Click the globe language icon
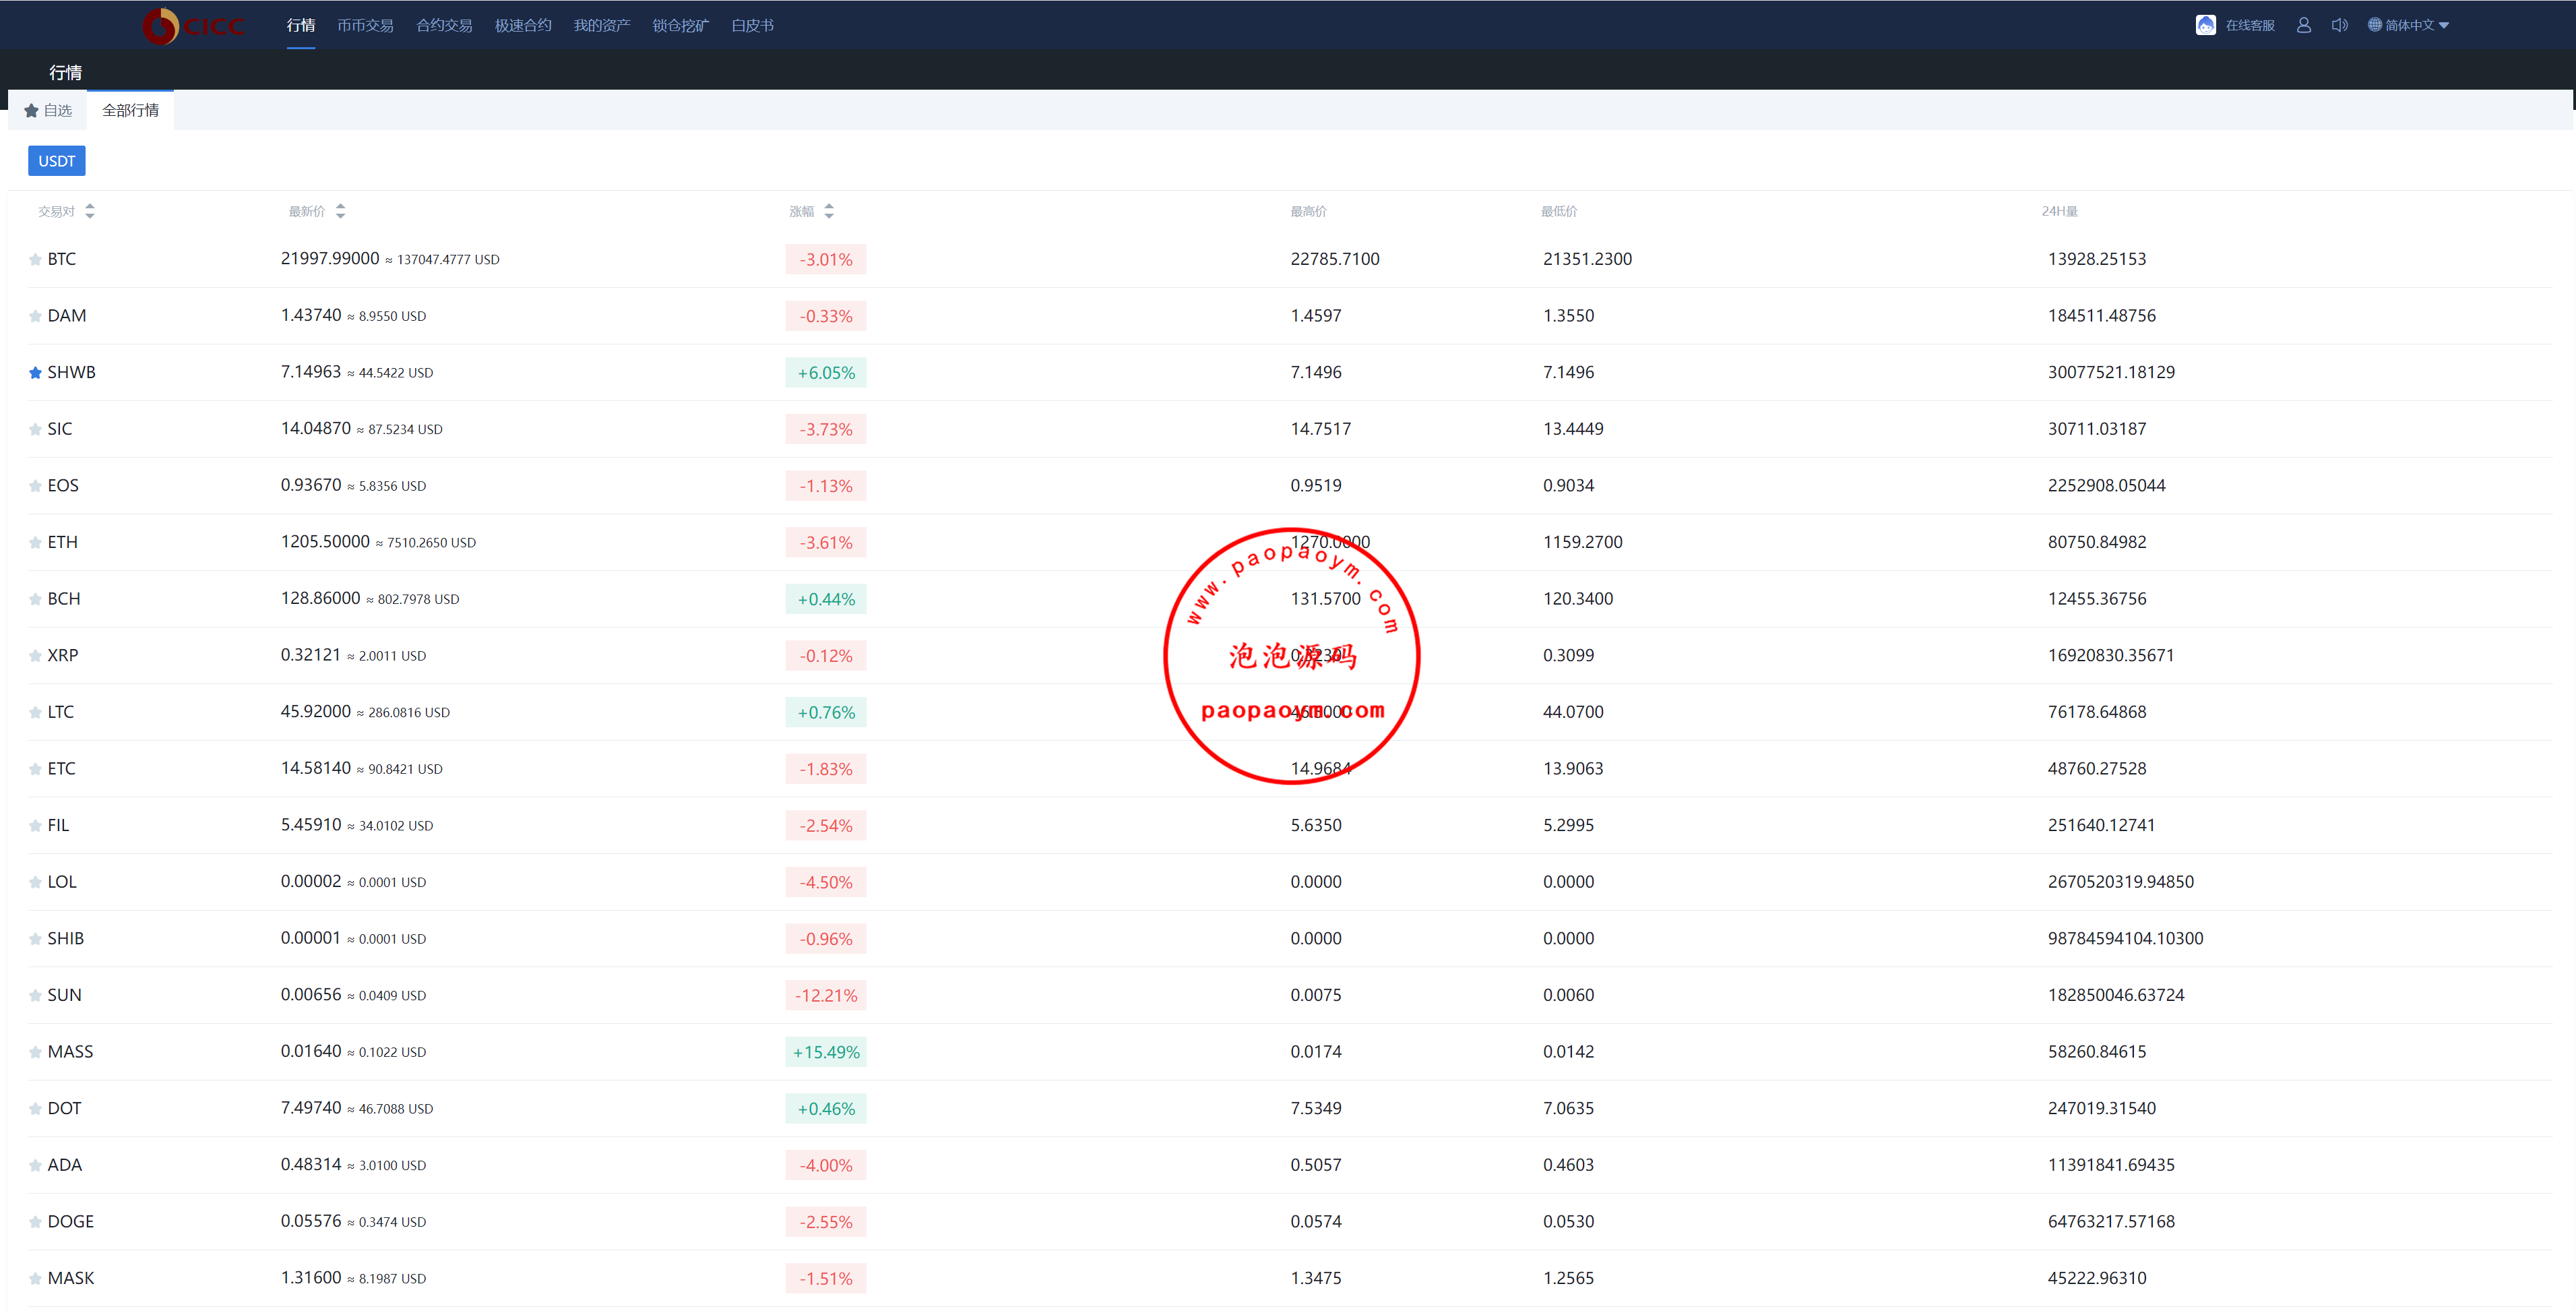This screenshot has width=2576, height=1311. 2374,25
